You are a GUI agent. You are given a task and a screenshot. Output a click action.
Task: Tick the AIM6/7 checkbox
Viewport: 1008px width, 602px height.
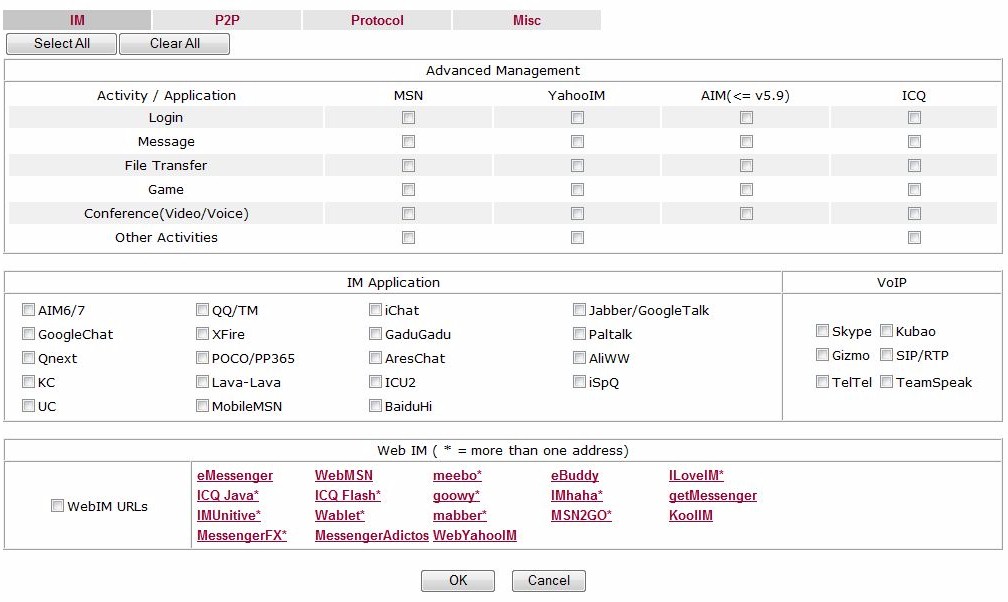click(28, 310)
